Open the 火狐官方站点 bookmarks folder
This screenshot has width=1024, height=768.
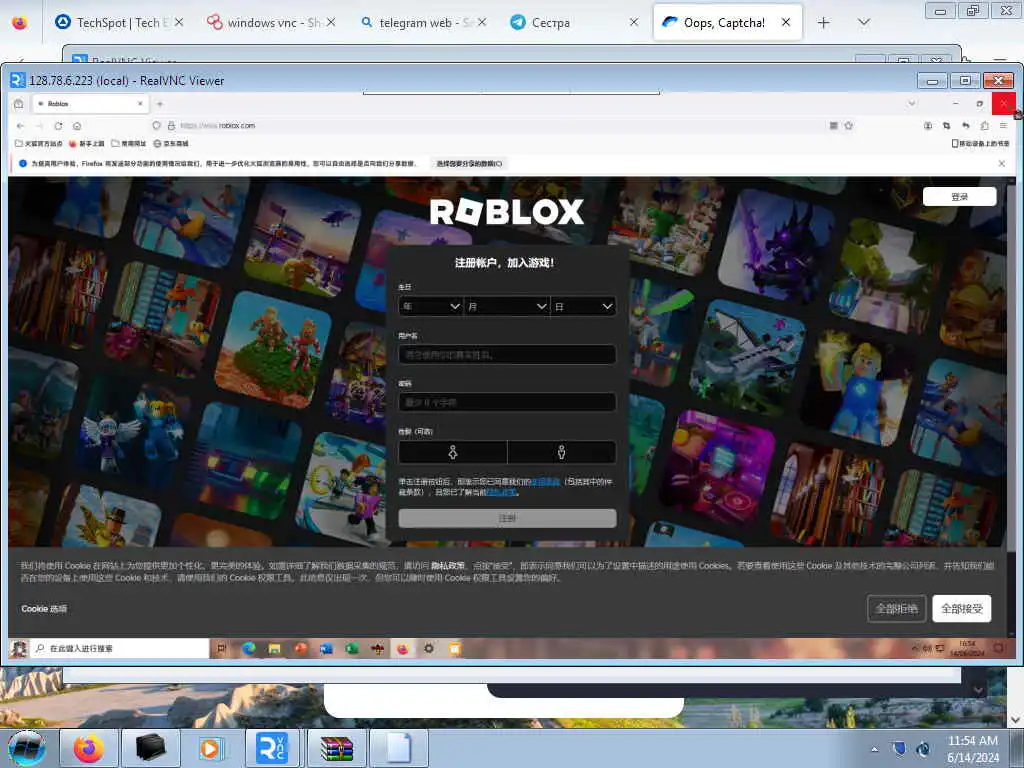(39, 144)
